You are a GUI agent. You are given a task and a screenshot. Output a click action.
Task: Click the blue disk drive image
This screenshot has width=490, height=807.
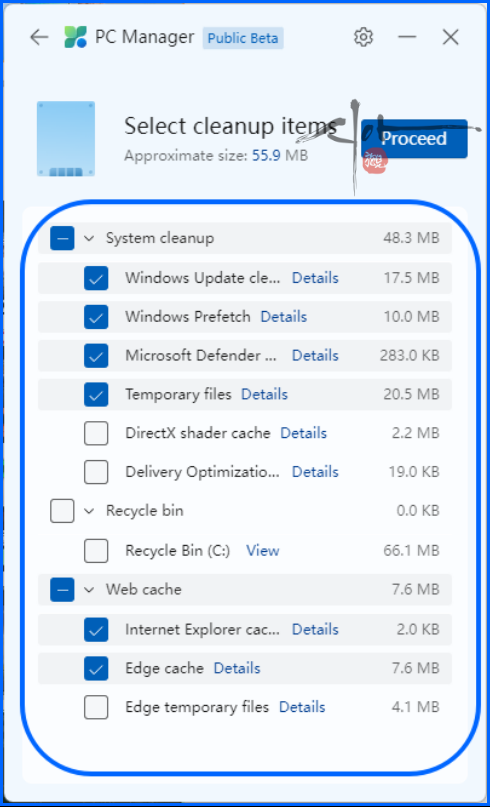click(66, 138)
